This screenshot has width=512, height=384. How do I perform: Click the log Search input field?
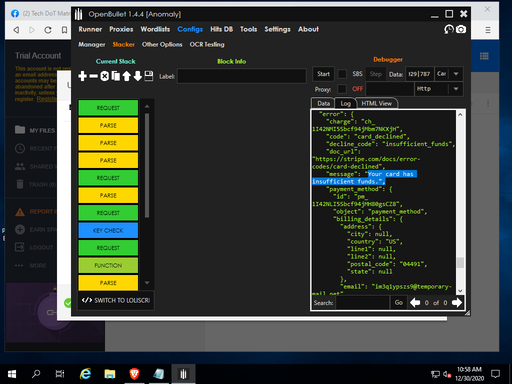[x=362, y=303]
